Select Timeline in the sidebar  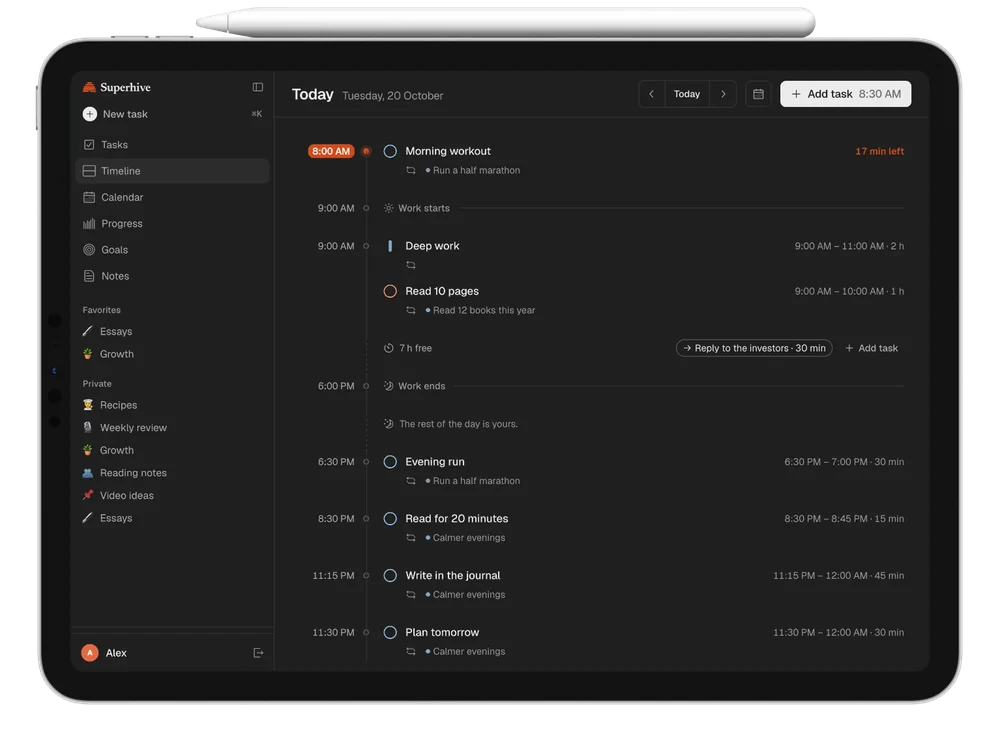coord(172,171)
